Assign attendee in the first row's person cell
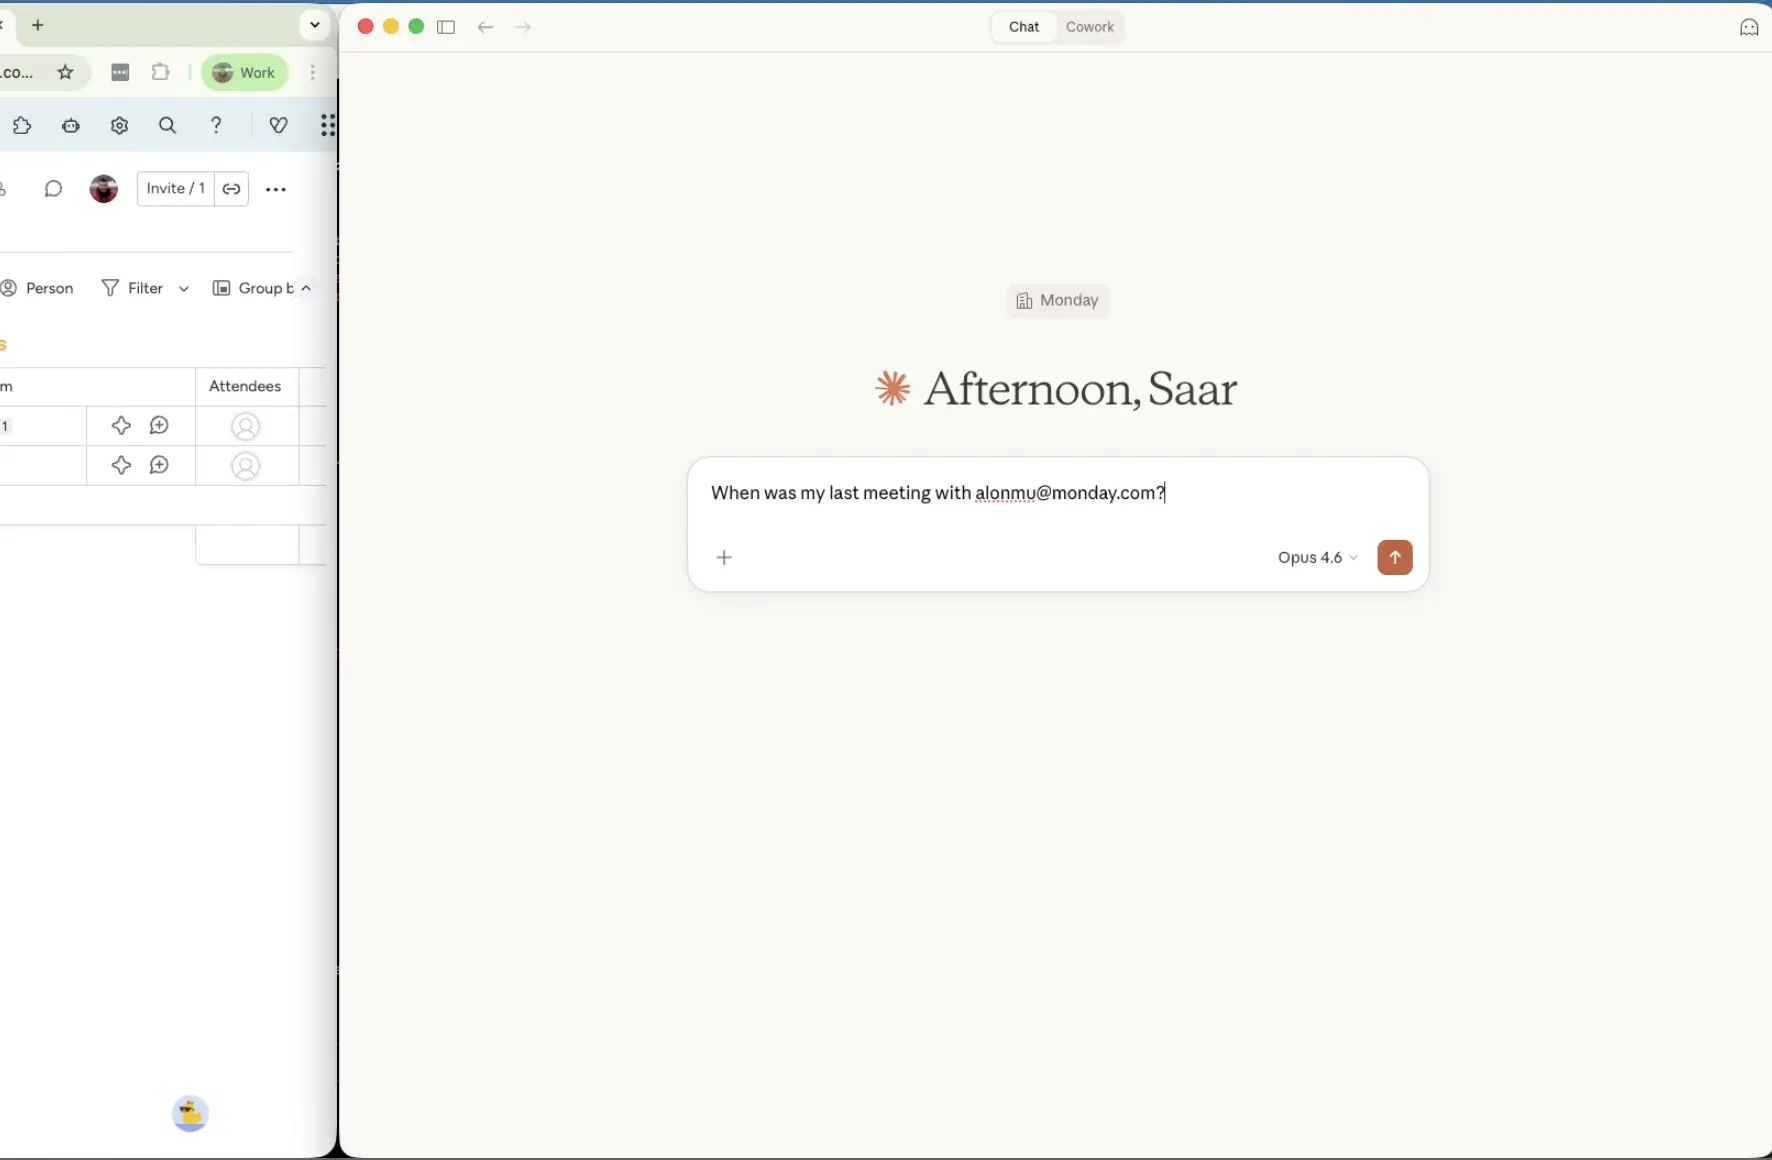The width and height of the screenshot is (1772, 1160). coord(246,427)
